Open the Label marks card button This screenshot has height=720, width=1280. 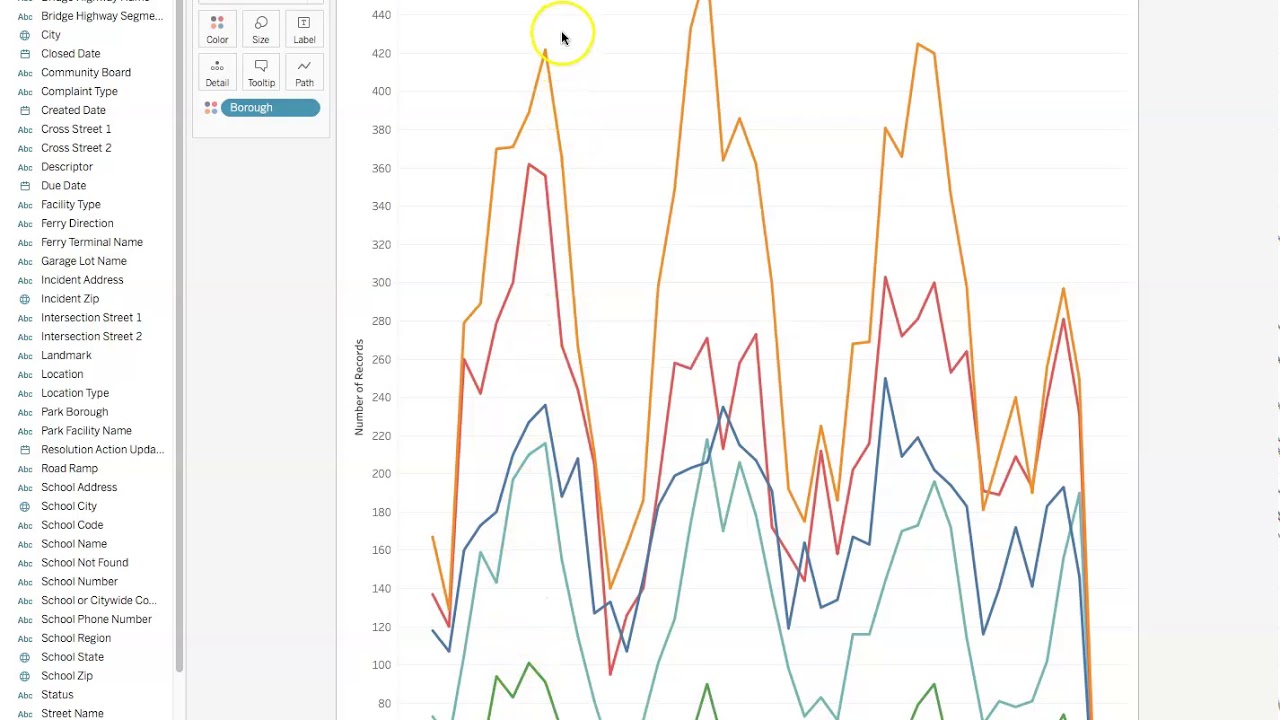(304, 30)
